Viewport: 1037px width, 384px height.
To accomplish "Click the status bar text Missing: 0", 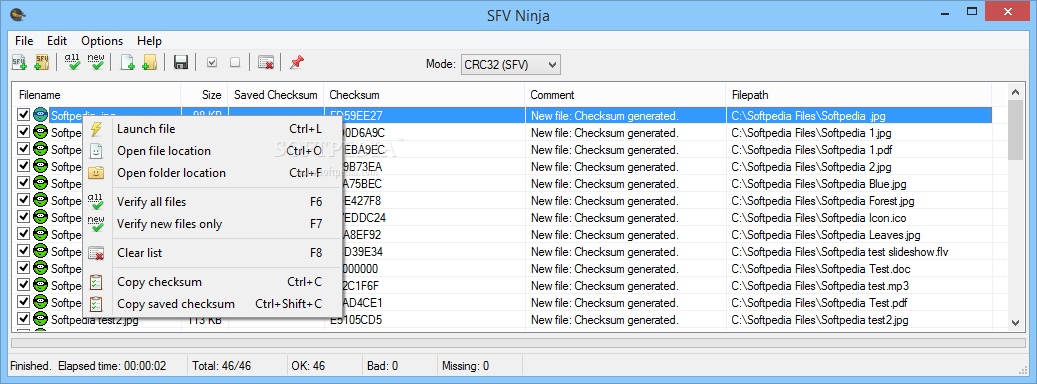I will pos(466,365).
